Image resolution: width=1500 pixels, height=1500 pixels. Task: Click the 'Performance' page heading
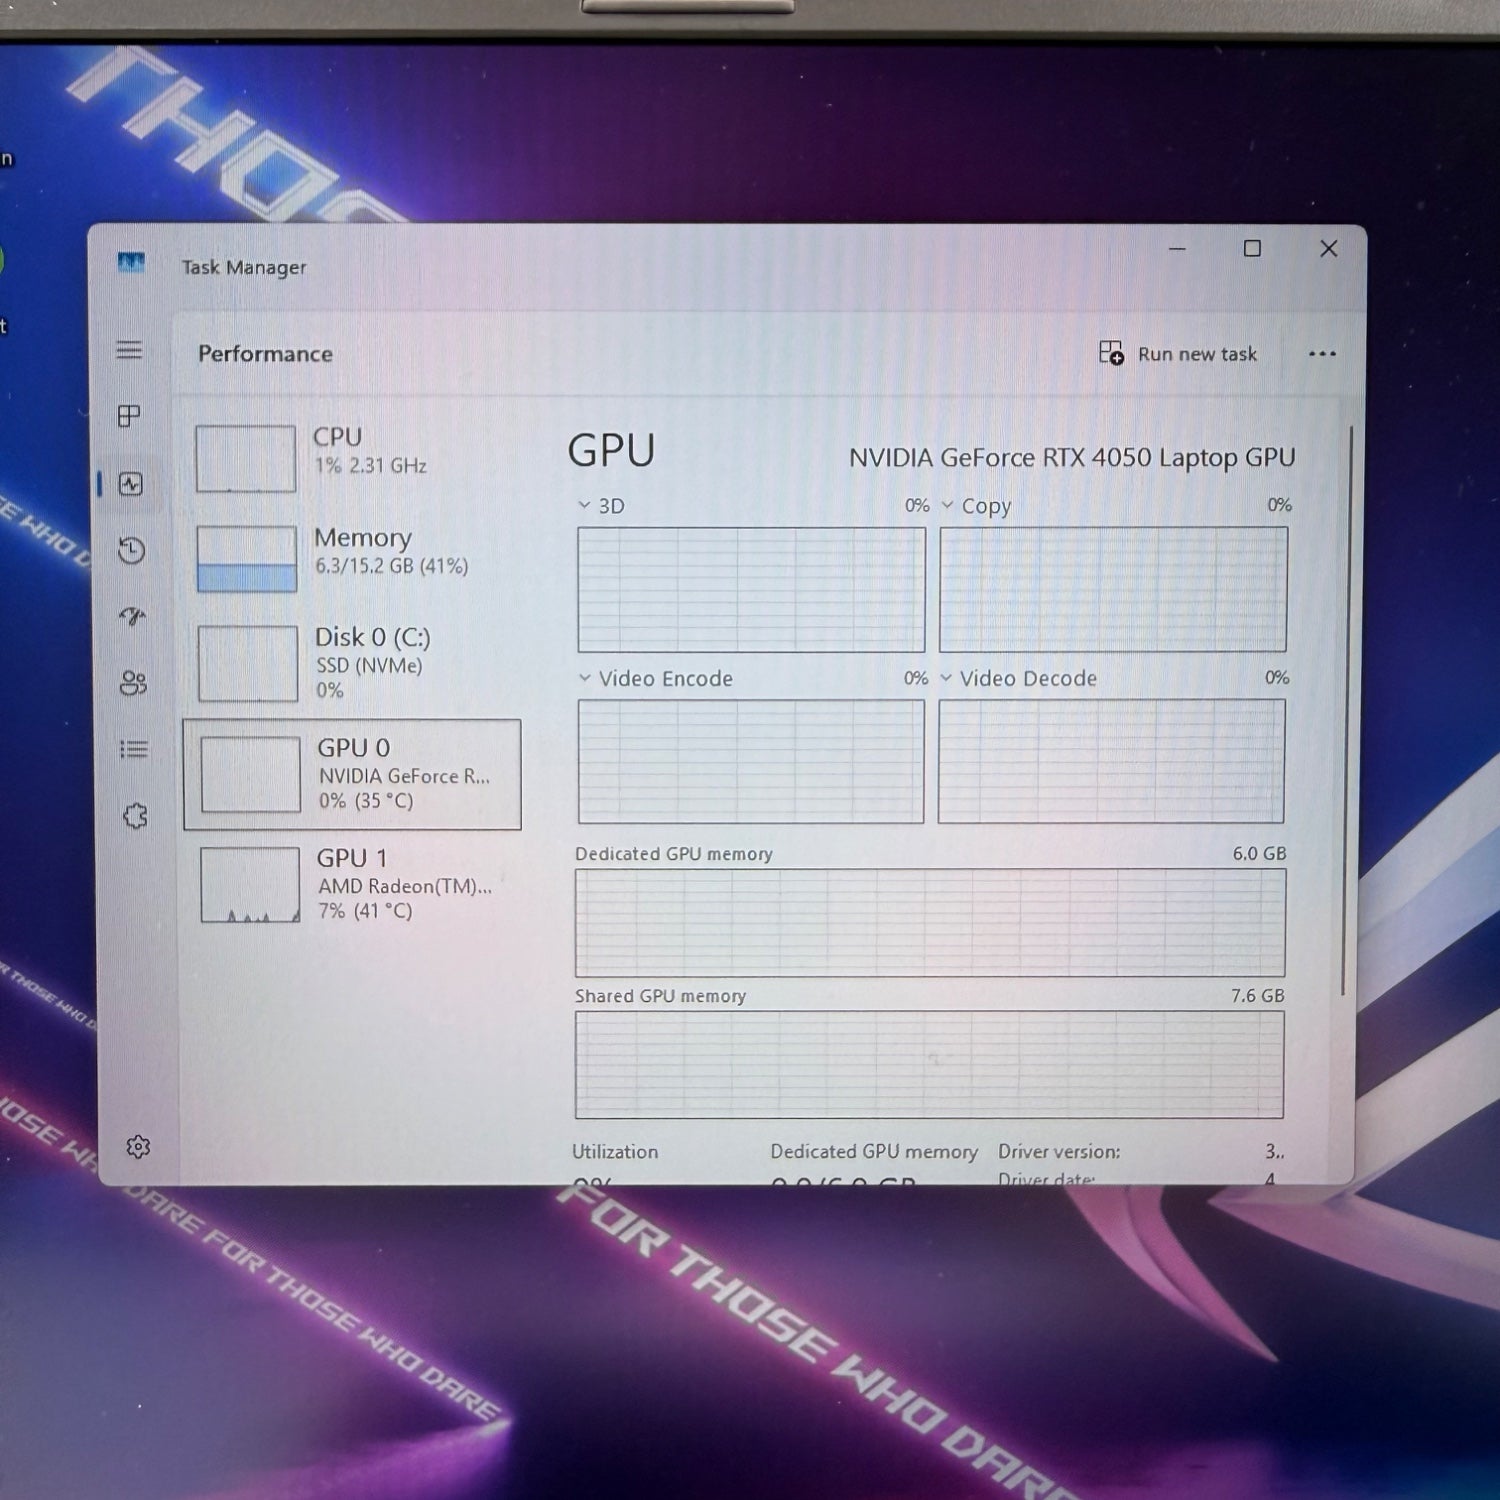tap(265, 354)
